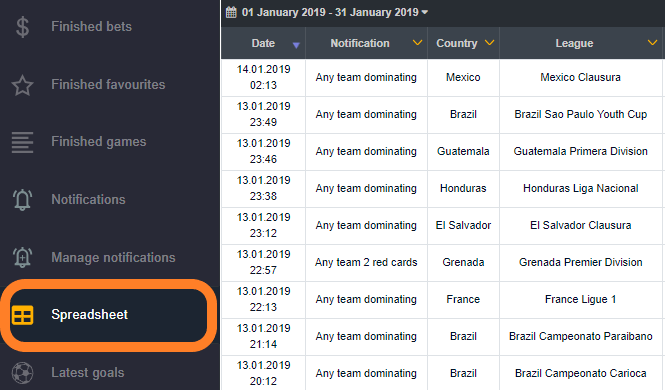
Task: Select the Latest goals menu entry
Action: coord(88,373)
